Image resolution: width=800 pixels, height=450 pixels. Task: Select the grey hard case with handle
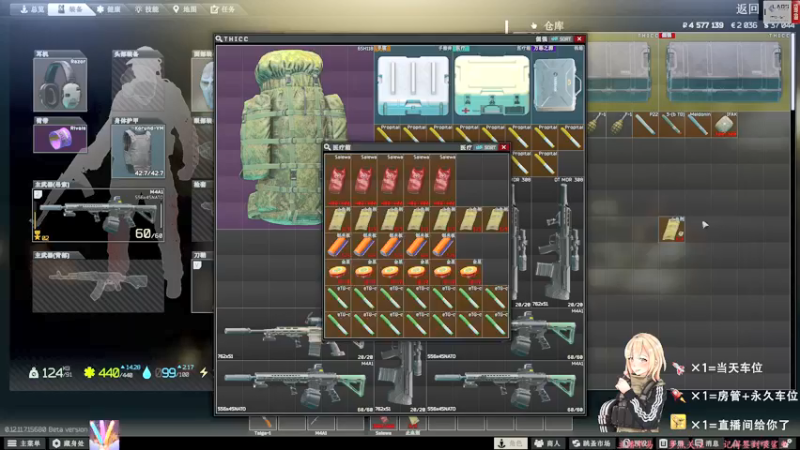pyautogui.click(x=558, y=85)
